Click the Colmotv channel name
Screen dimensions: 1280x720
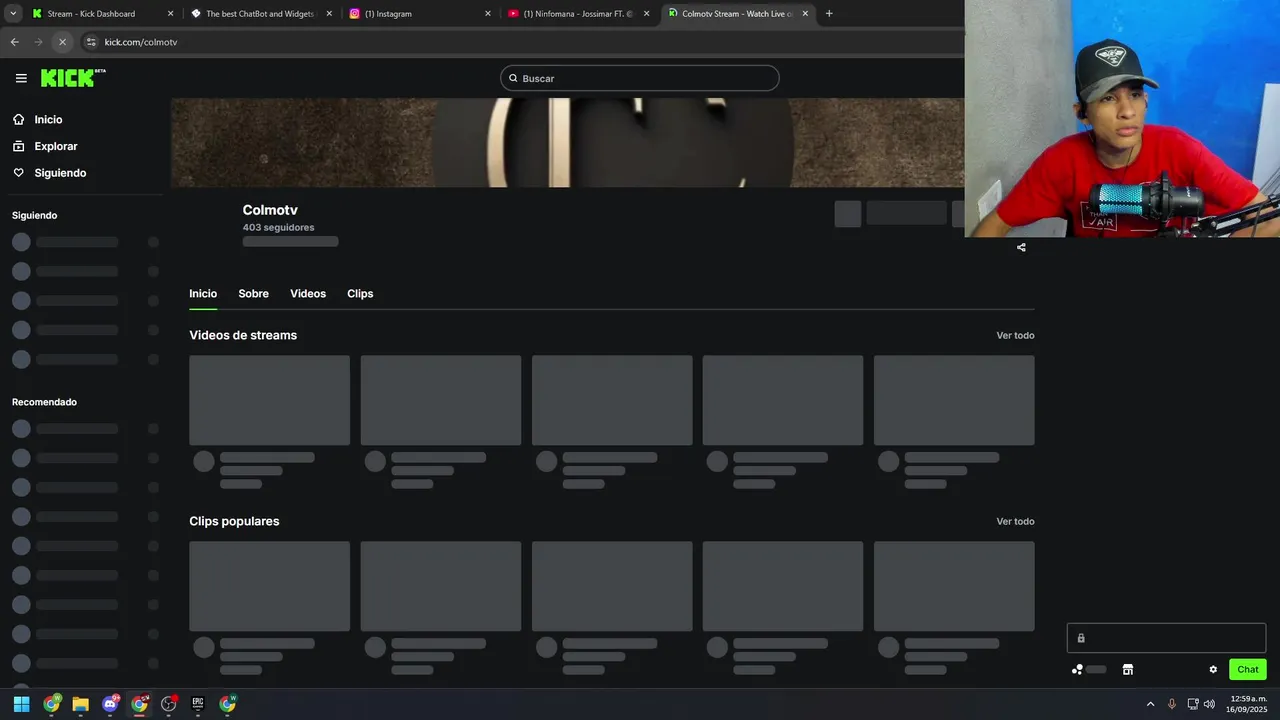[x=270, y=210]
